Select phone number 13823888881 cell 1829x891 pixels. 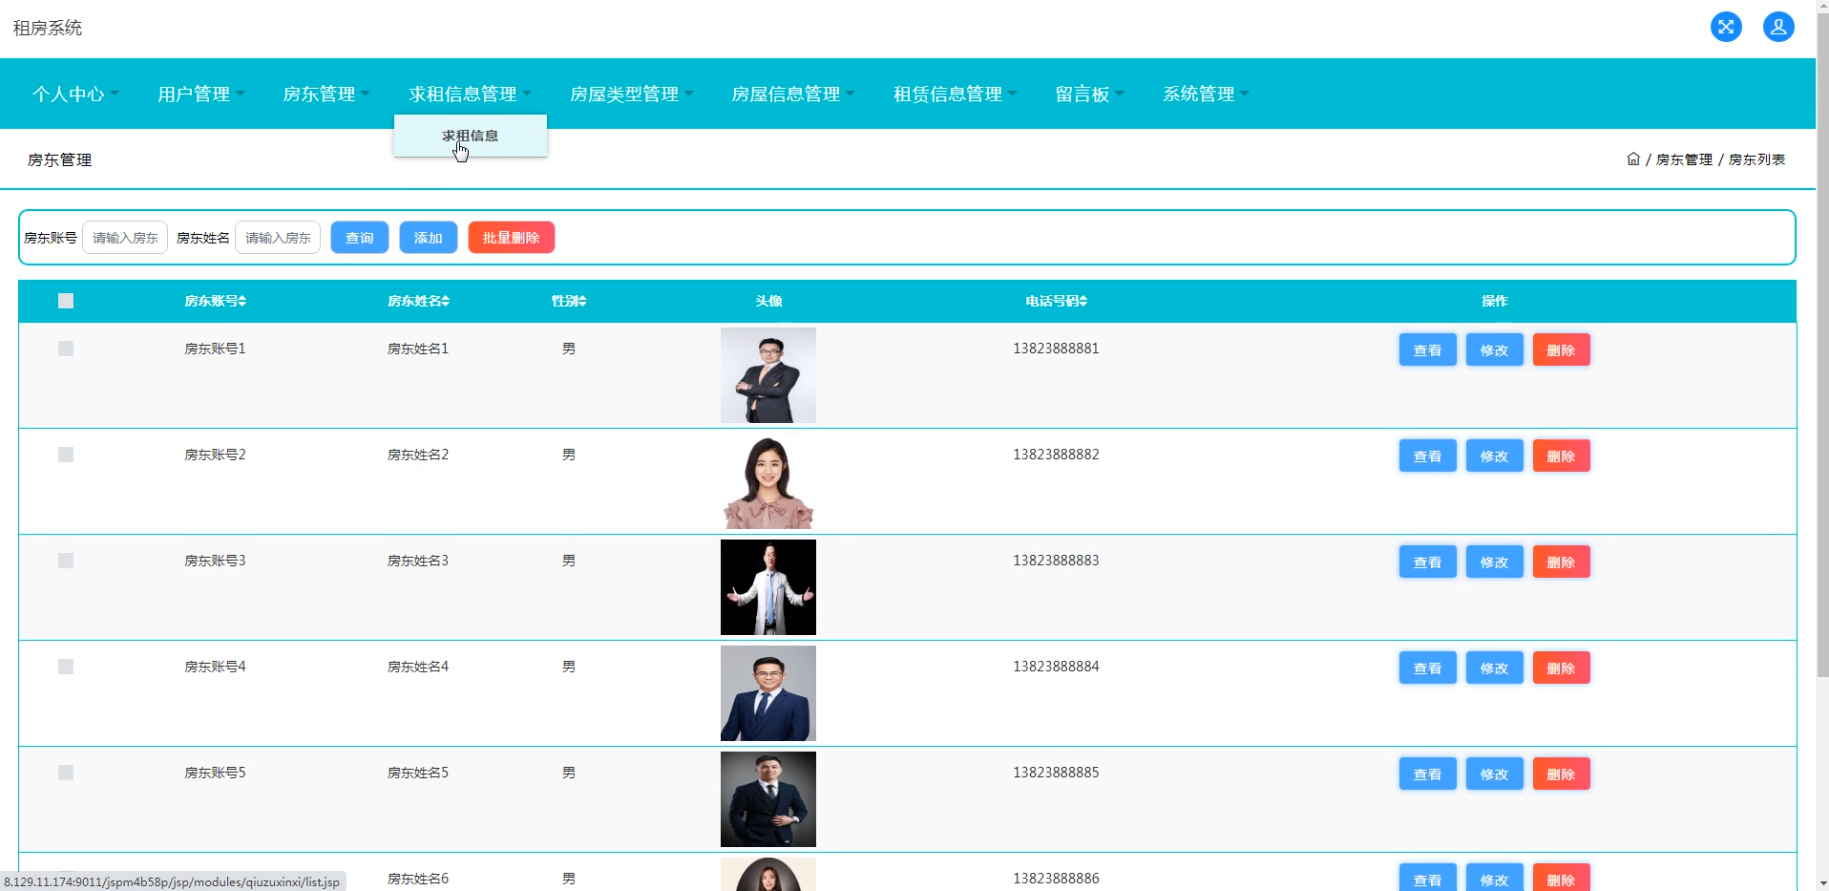[1056, 349]
